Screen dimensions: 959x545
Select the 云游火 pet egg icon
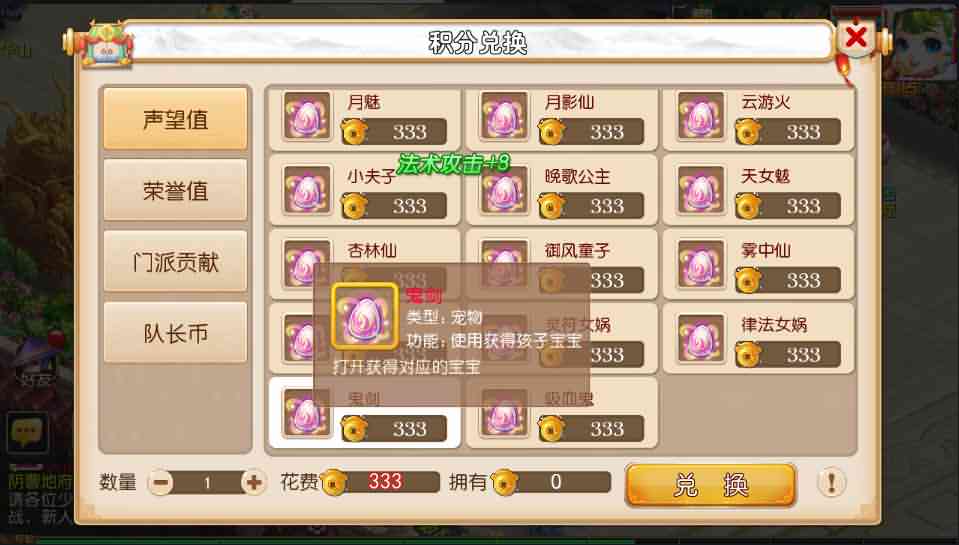pyautogui.click(x=701, y=115)
